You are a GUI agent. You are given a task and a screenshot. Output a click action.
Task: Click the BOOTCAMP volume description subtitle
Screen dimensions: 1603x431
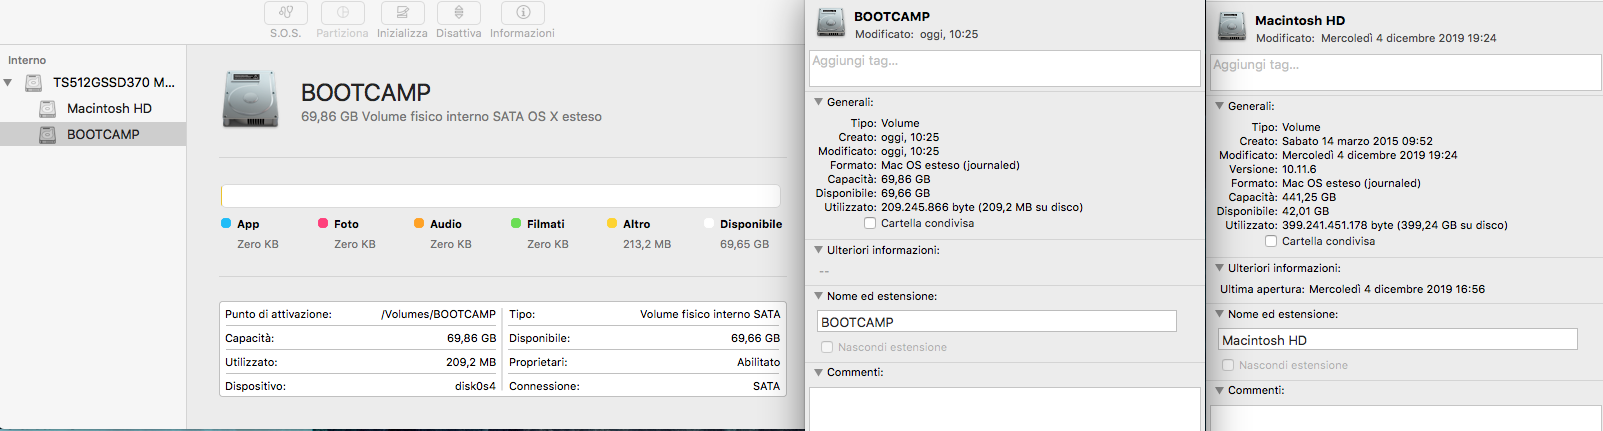(451, 117)
